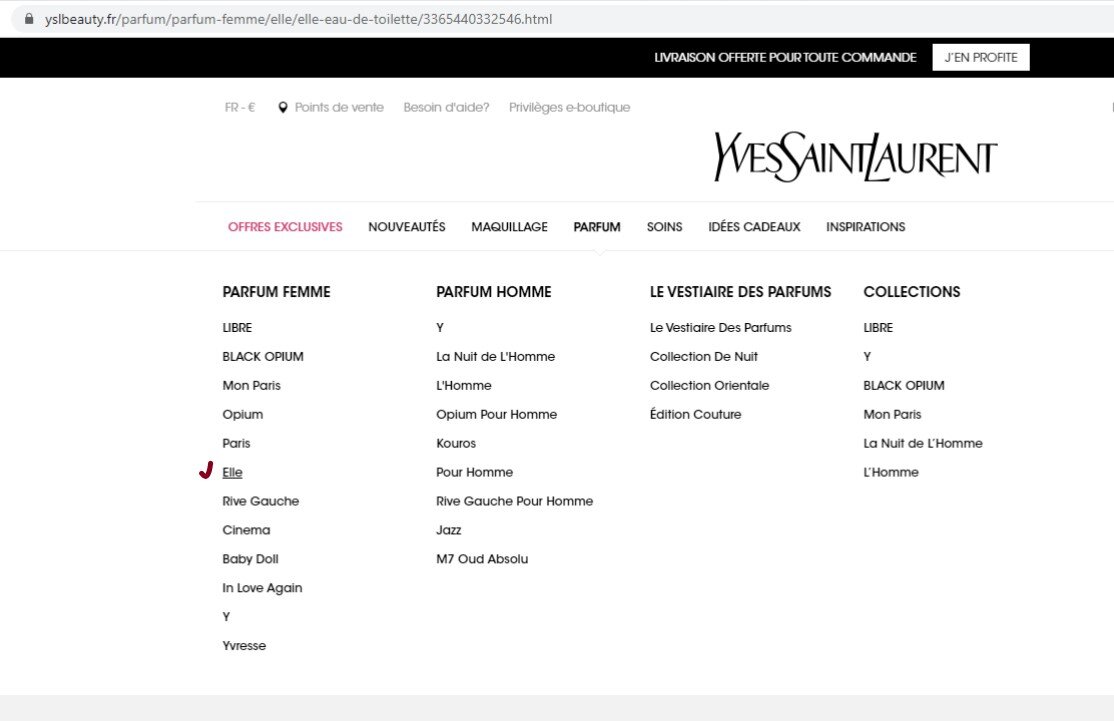
Task: Open the Besoin d'aide? page
Action: [445, 107]
